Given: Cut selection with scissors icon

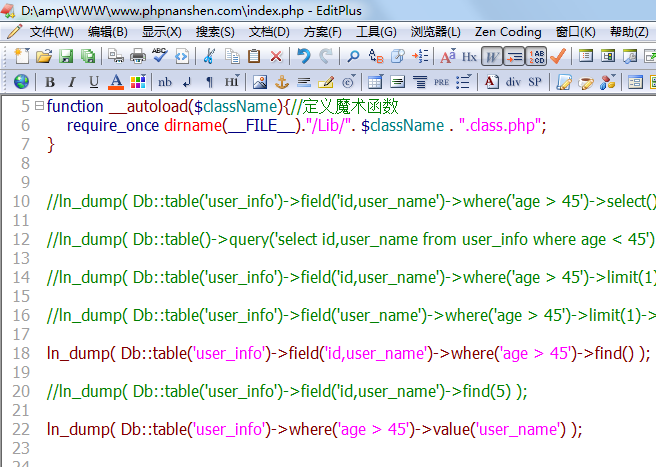Looking at the screenshot, I should pyautogui.click(x=209, y=56).
